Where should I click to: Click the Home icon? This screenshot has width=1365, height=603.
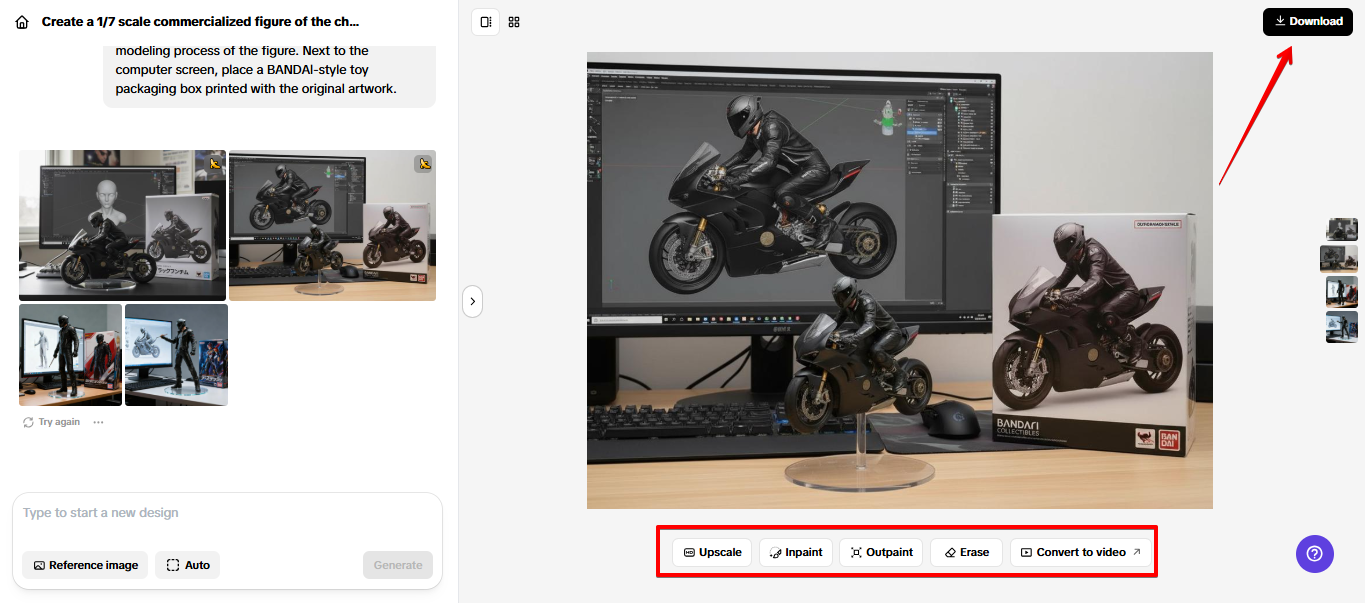[21, 21]
